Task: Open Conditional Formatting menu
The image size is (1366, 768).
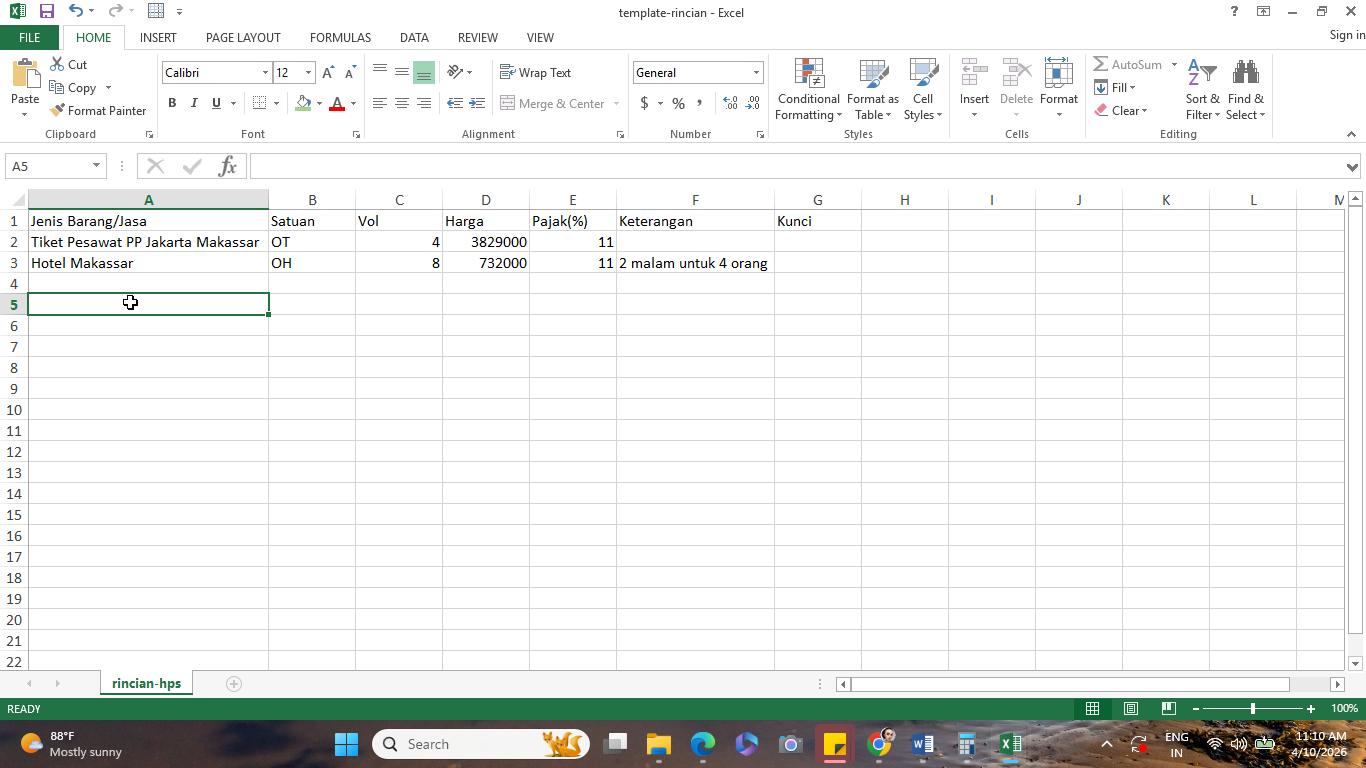Action: point(808,89)
